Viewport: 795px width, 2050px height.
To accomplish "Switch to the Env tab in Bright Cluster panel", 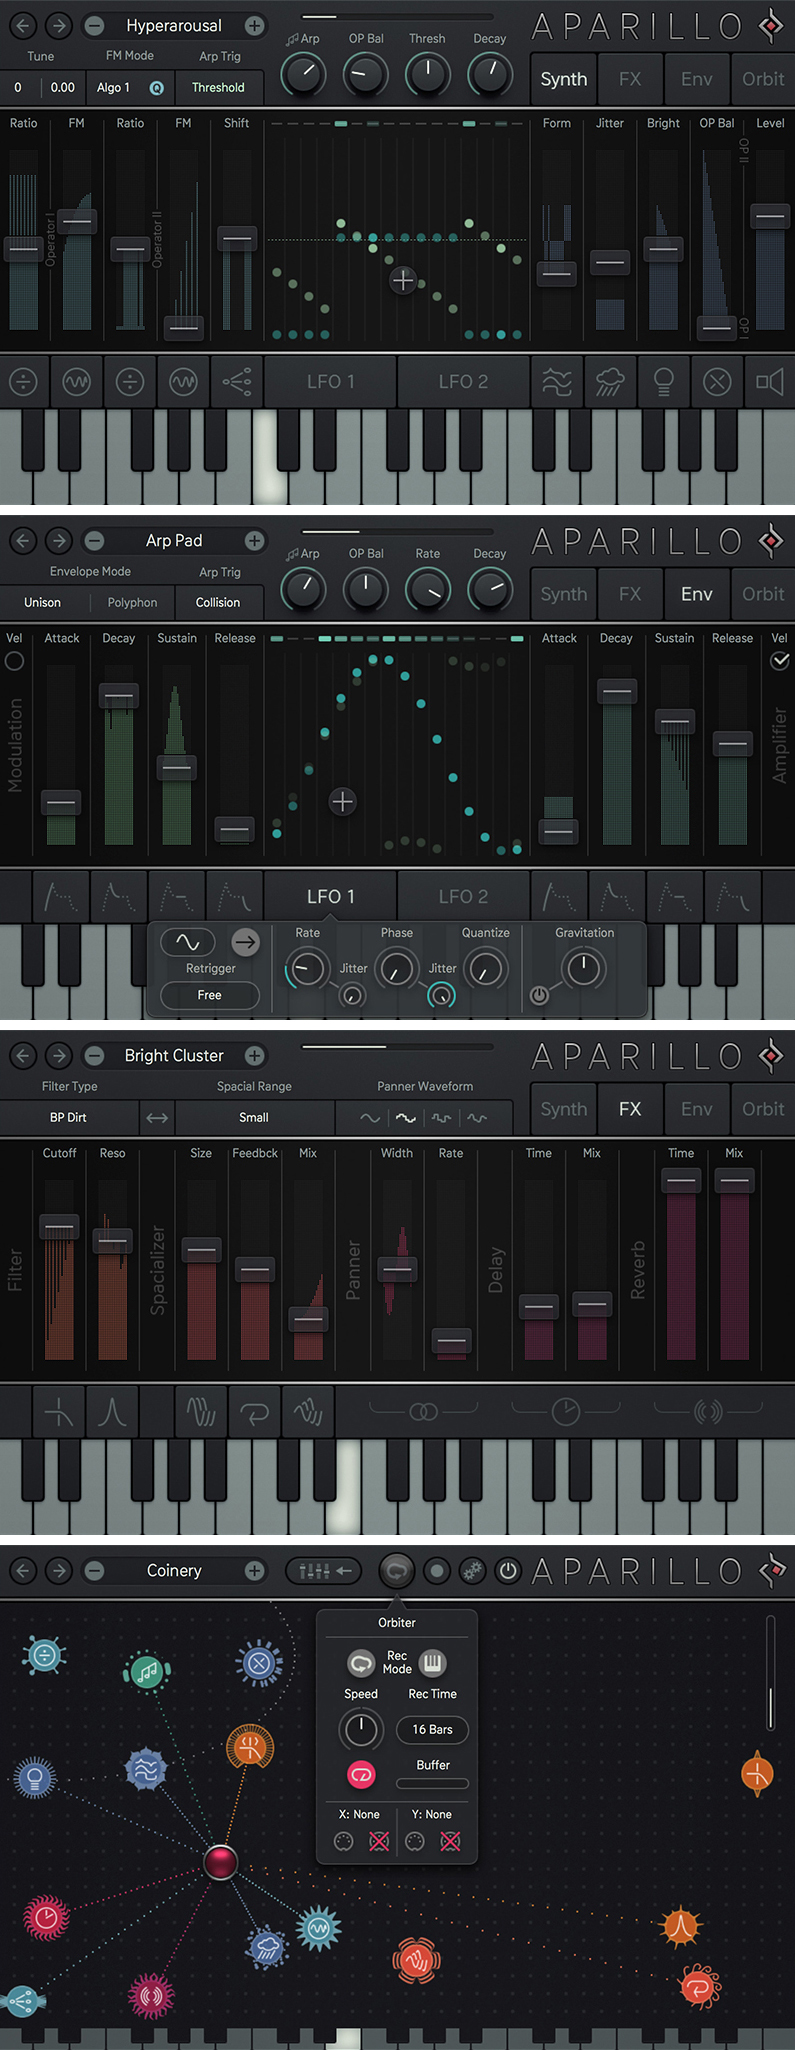I will coord(697,1109).
